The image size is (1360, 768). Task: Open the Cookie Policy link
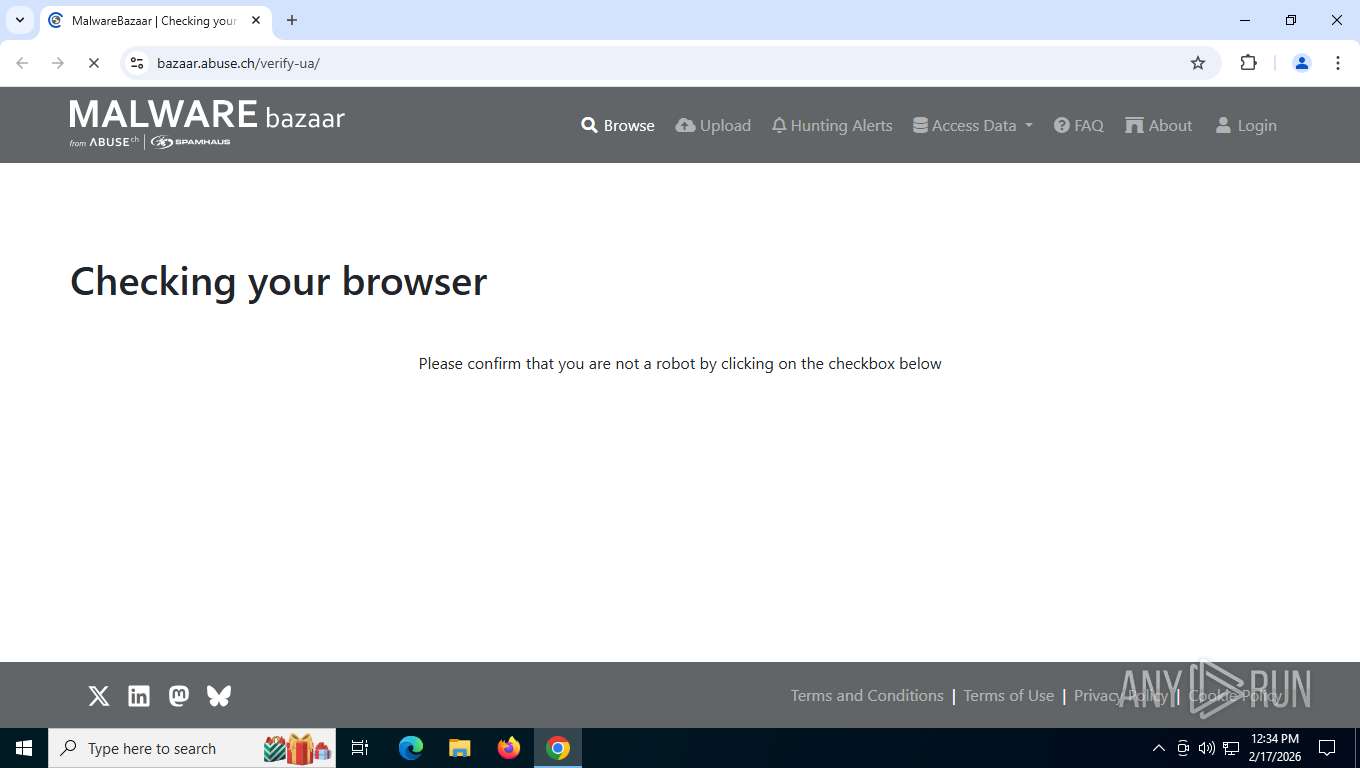point(1235,696)
